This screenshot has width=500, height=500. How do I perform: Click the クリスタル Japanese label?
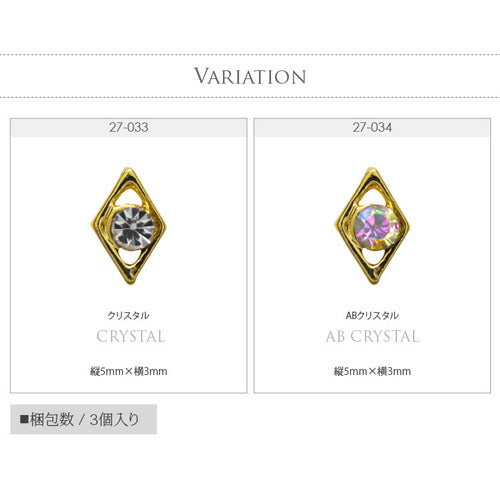pyautogui.click(x=128, y=315)
